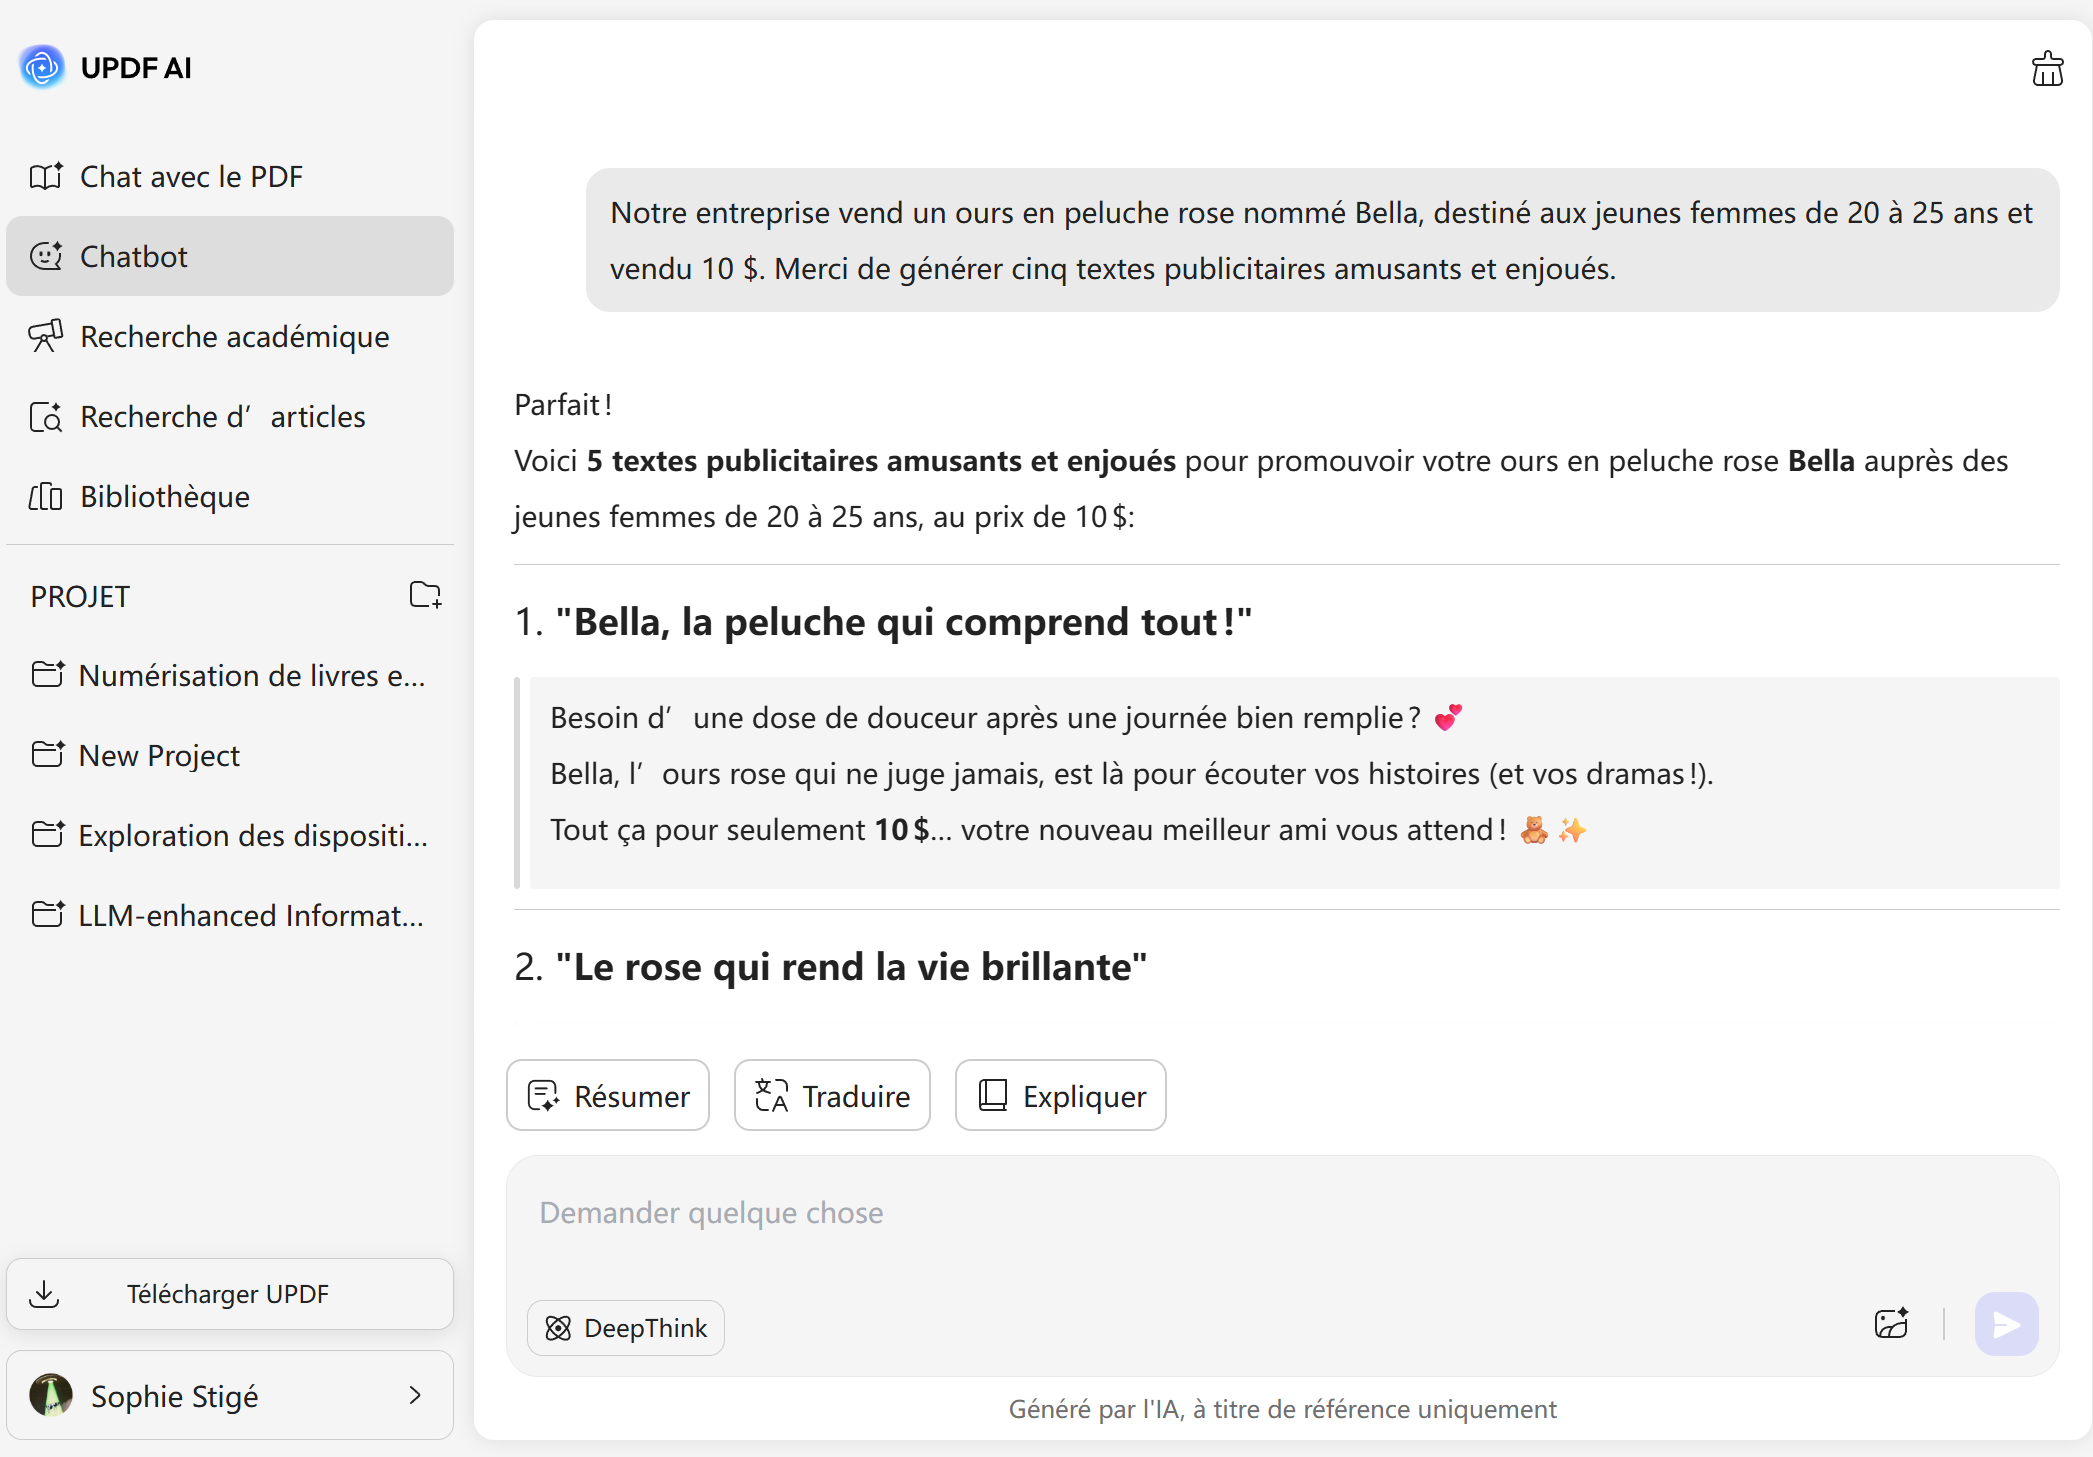Image resolution: width=2093 pixels, height=1457 pixels.
Task: Click the download icon beside Télécharger UPDF
Action: 44,1294
